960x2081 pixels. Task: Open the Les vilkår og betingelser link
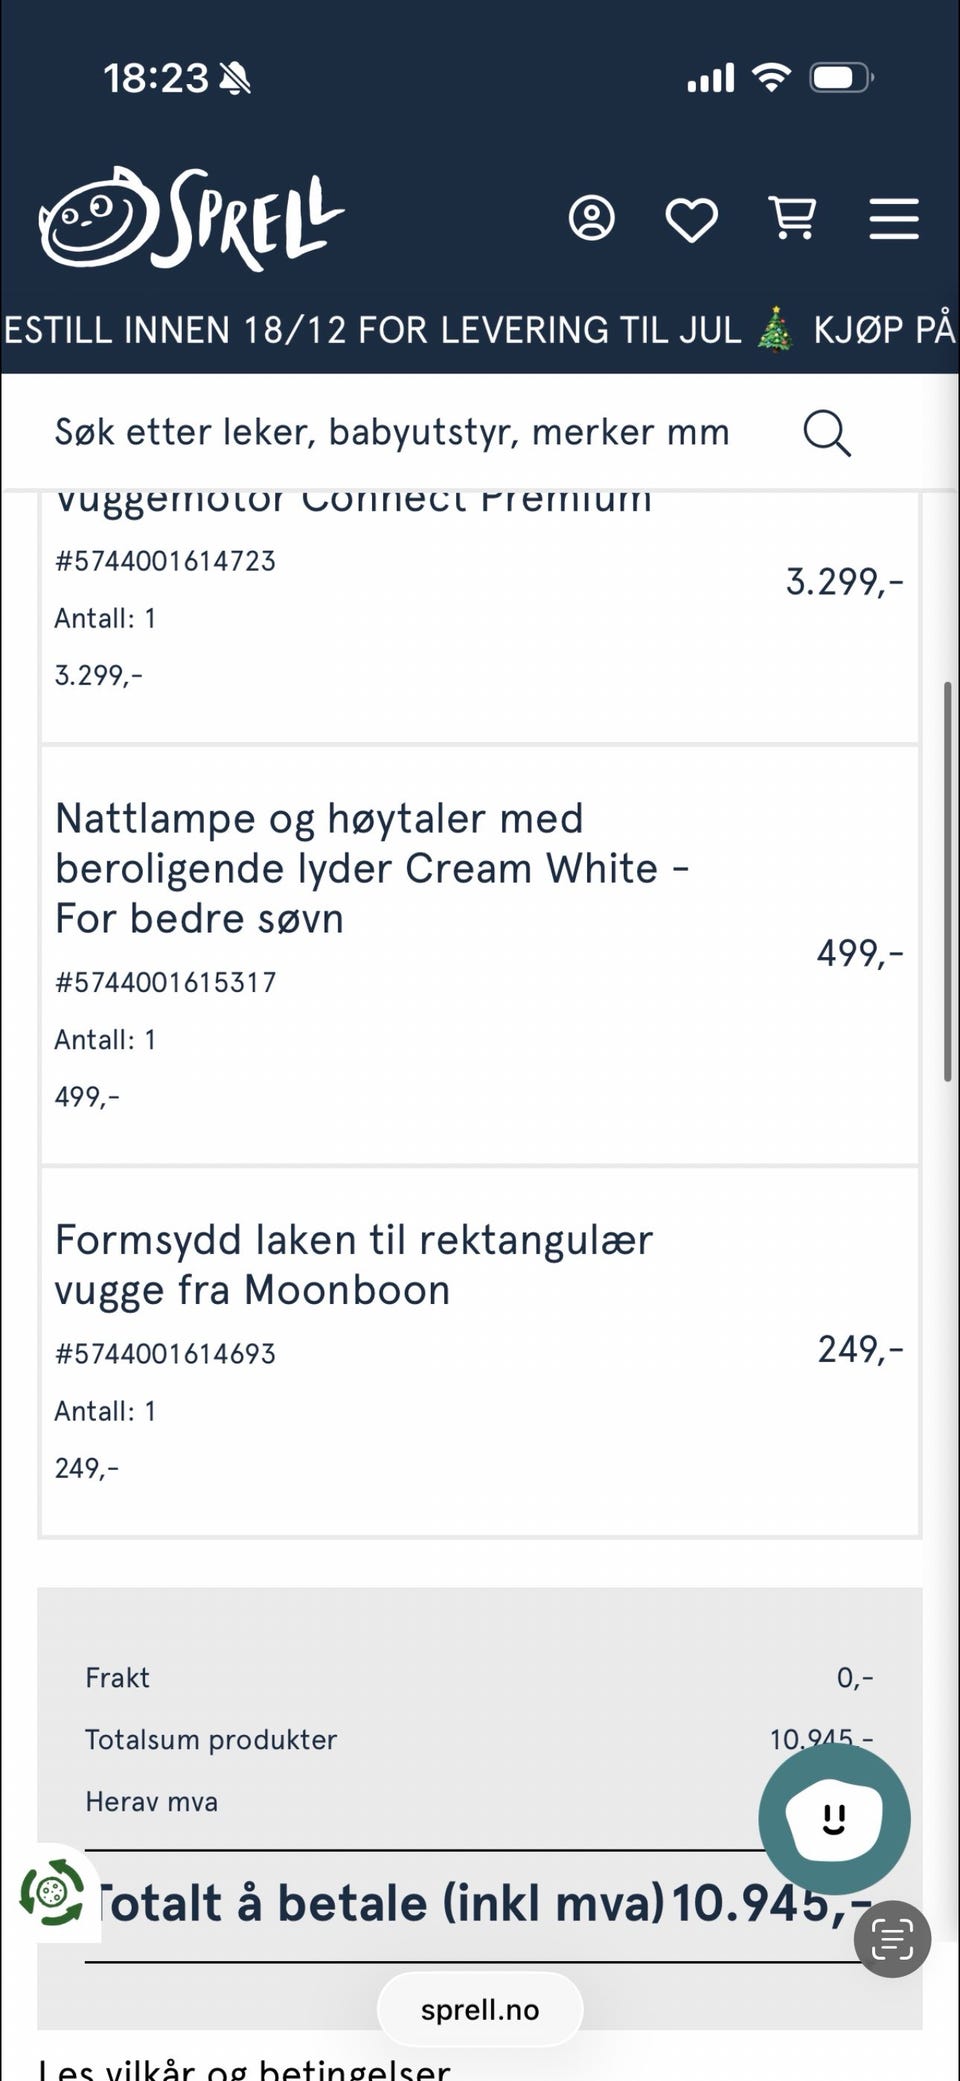pos(244,2068)
